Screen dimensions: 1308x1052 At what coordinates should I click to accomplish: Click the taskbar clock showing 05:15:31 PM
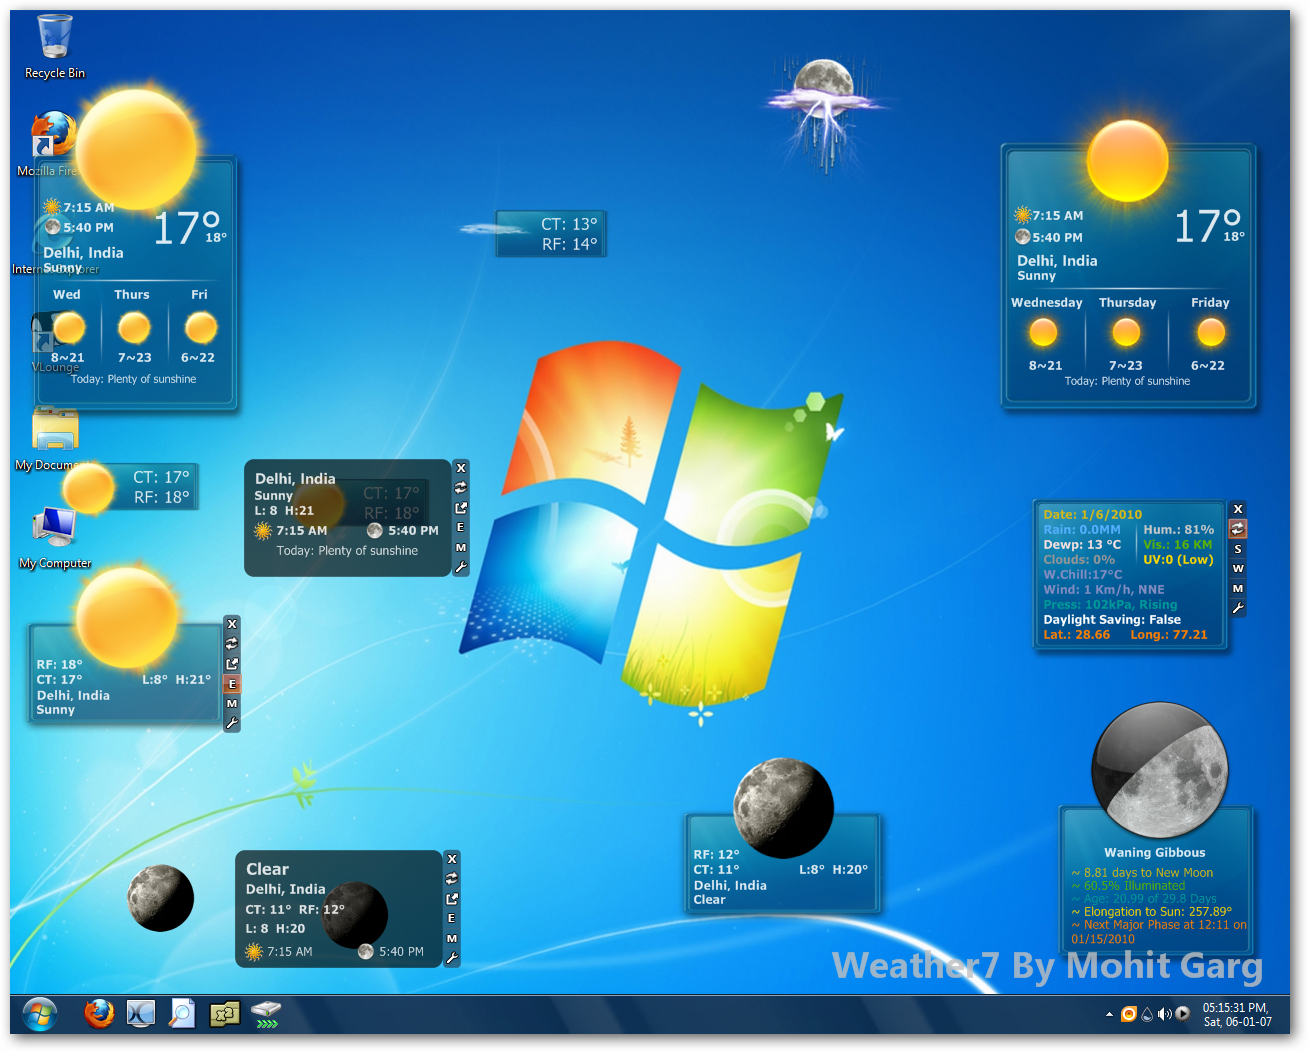point(1237,1015)
